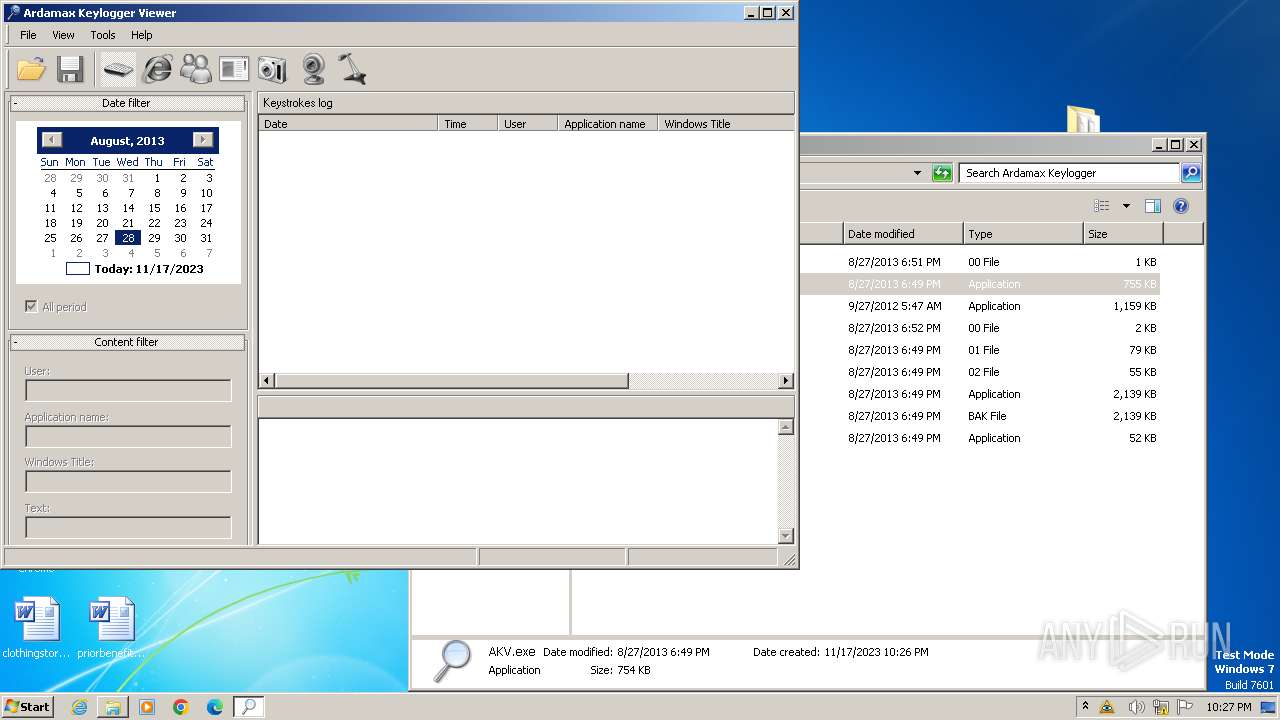
Task: Open Windows Explorer taskbar button
Action: pyautogui.click(x=113, y=707)
